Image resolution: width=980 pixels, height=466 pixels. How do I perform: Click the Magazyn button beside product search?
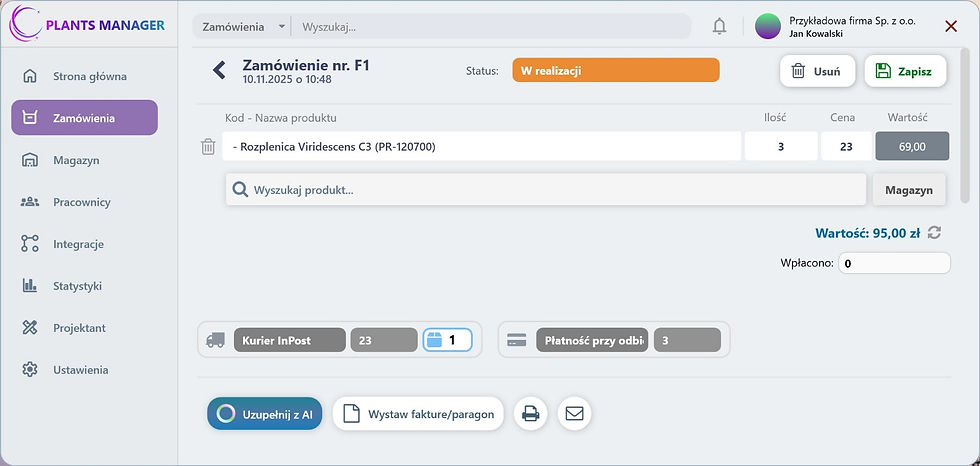909,190
